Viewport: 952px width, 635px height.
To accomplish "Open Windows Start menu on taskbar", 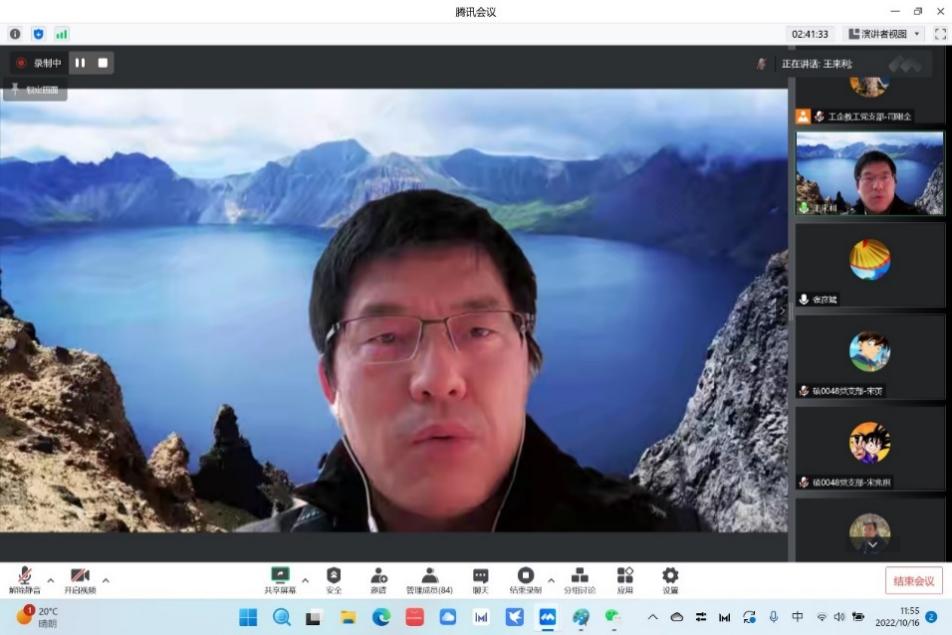I will (x=248, y=617).
